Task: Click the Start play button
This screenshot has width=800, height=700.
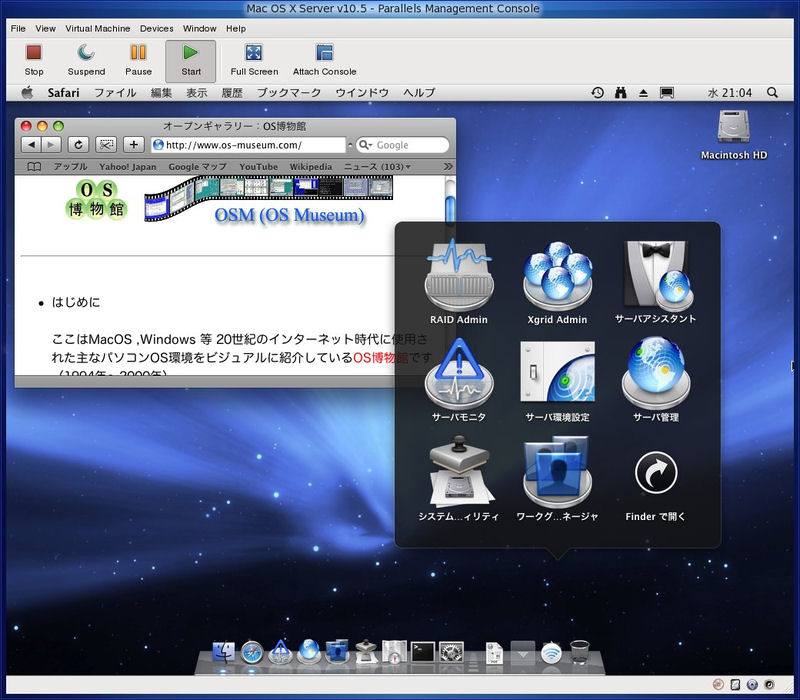Action: click(191, 60)
